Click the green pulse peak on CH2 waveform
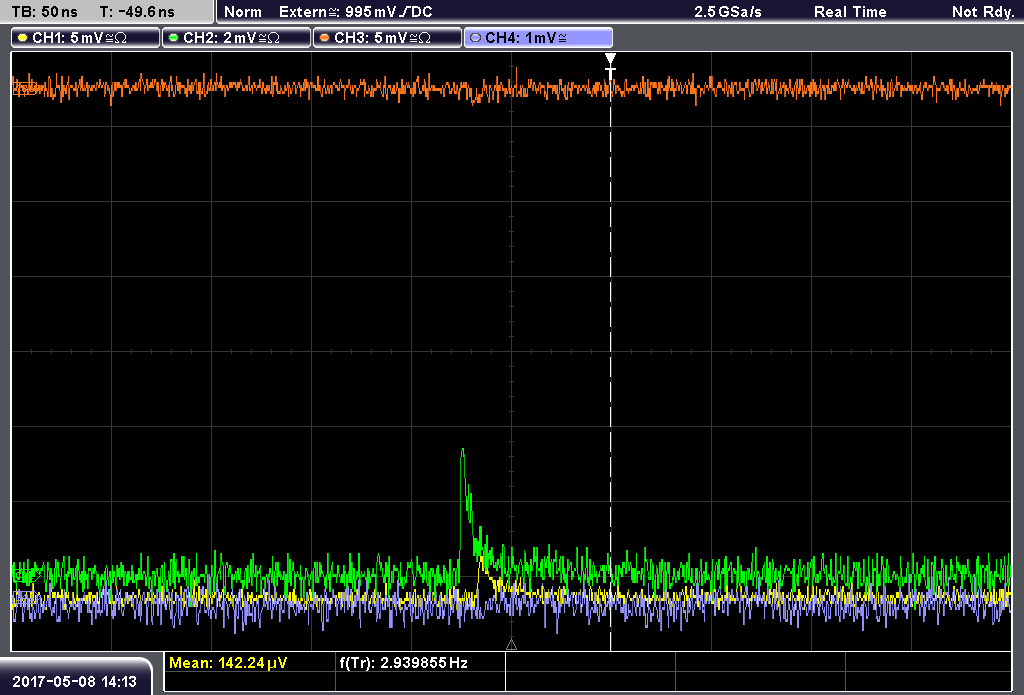 click(462, 451)
